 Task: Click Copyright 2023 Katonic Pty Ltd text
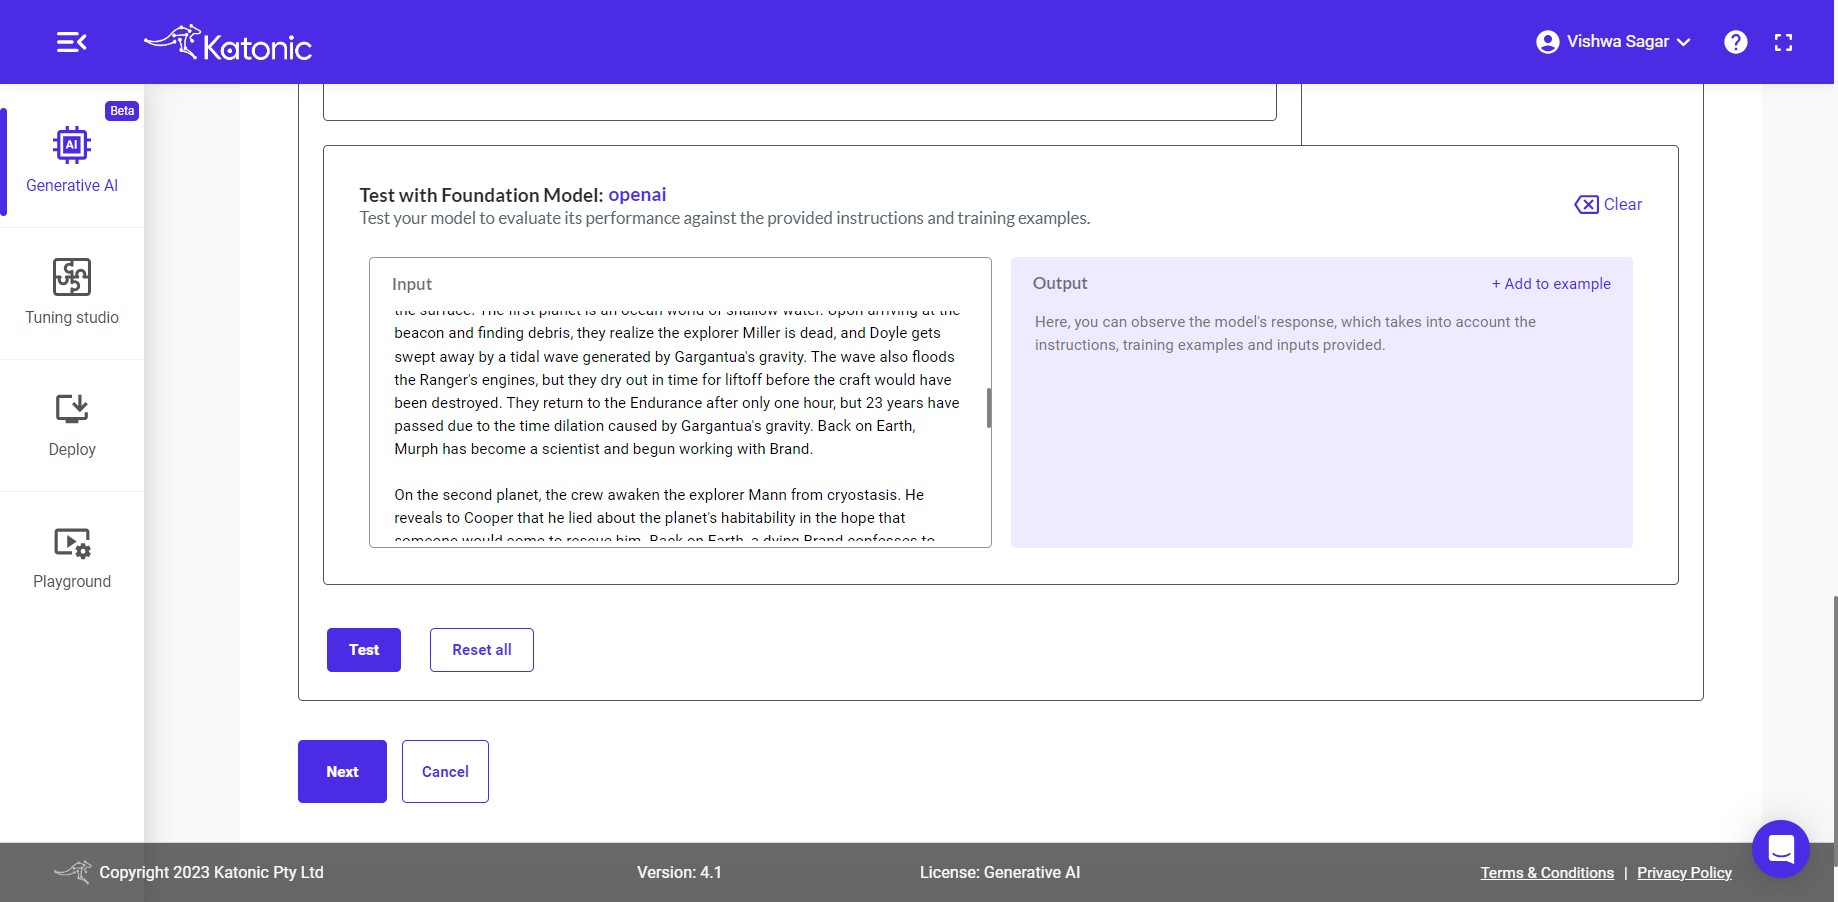[x=211, y=872]
